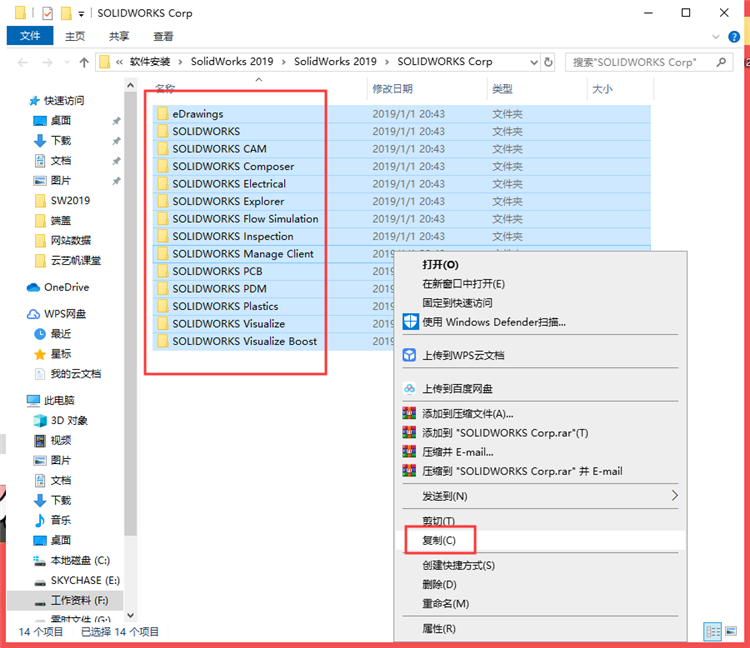Click the blue help question mark icon

point(734,37)
